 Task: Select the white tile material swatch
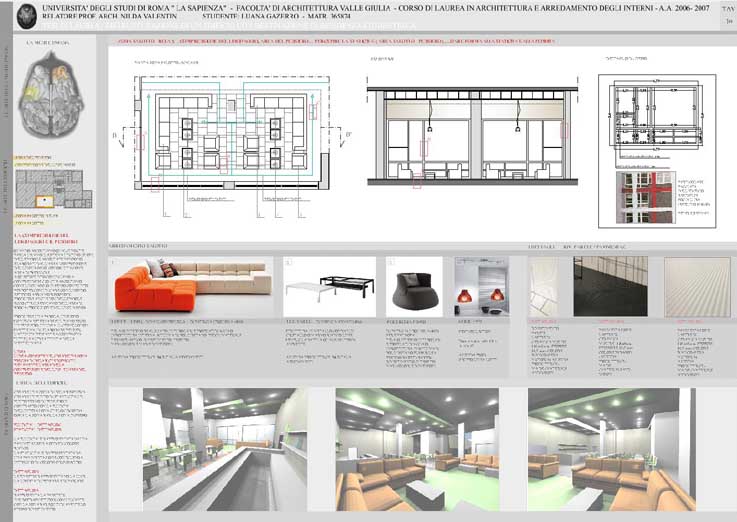[544, 287]
